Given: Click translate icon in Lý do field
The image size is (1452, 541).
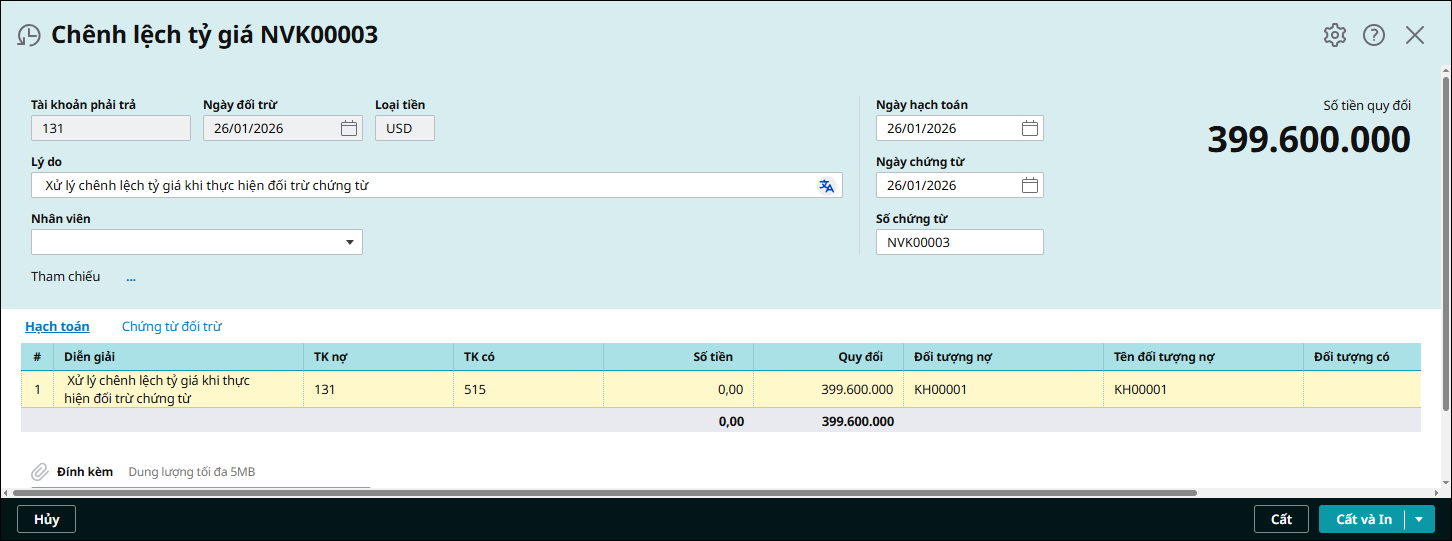Looking at the screenshot, I should tap(826, 185).
